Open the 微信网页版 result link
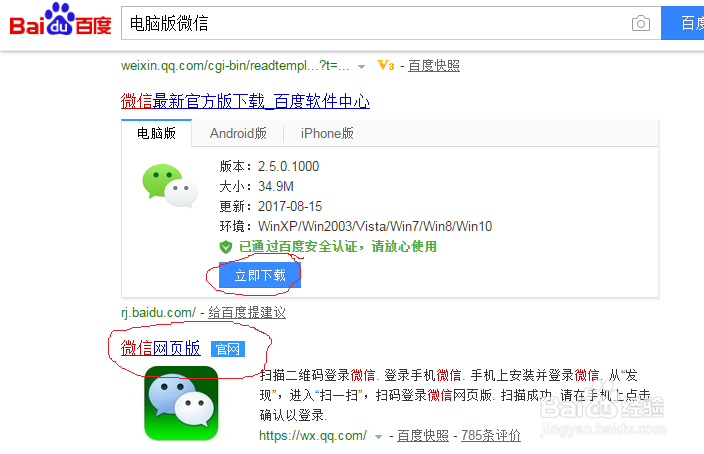Screen dimensions: 704x454 (x=160, y=348)
